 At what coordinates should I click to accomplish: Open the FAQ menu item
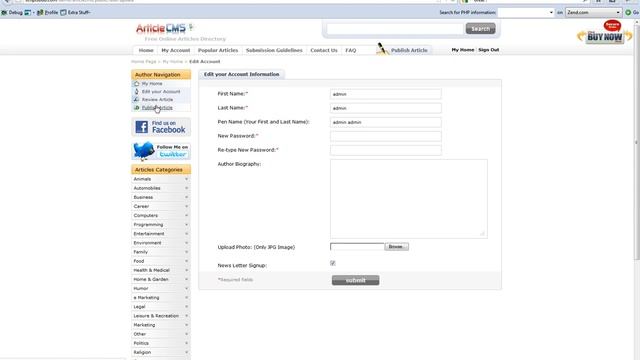tap(351, 50)
